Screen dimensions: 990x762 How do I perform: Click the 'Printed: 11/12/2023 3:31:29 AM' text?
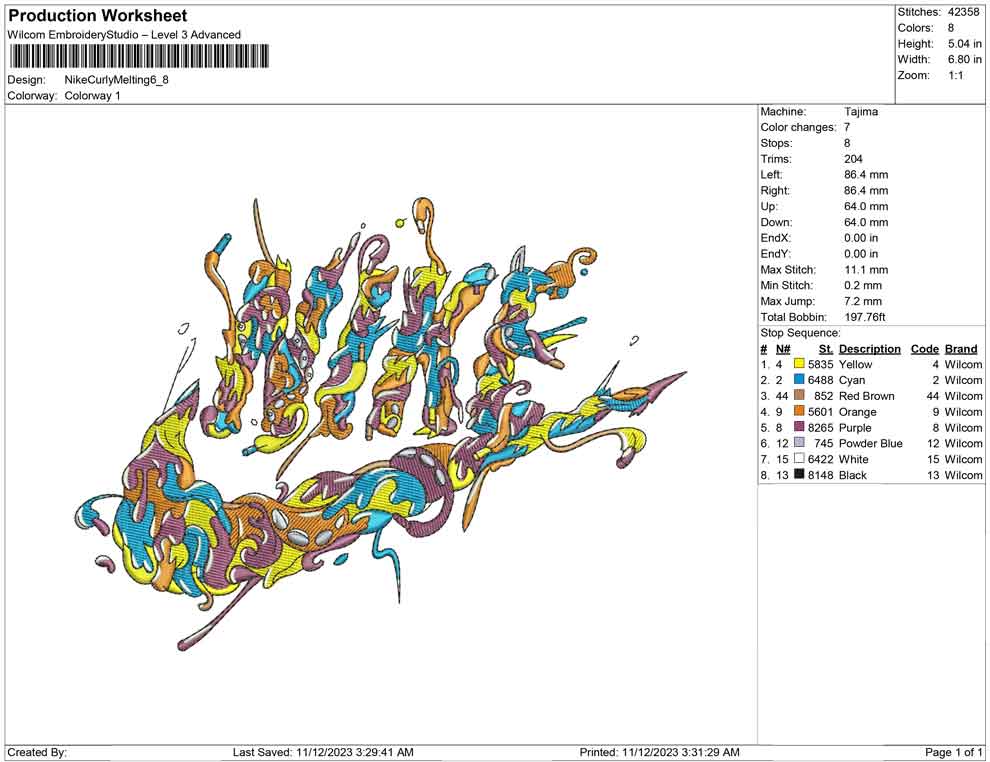coord(659,752)
